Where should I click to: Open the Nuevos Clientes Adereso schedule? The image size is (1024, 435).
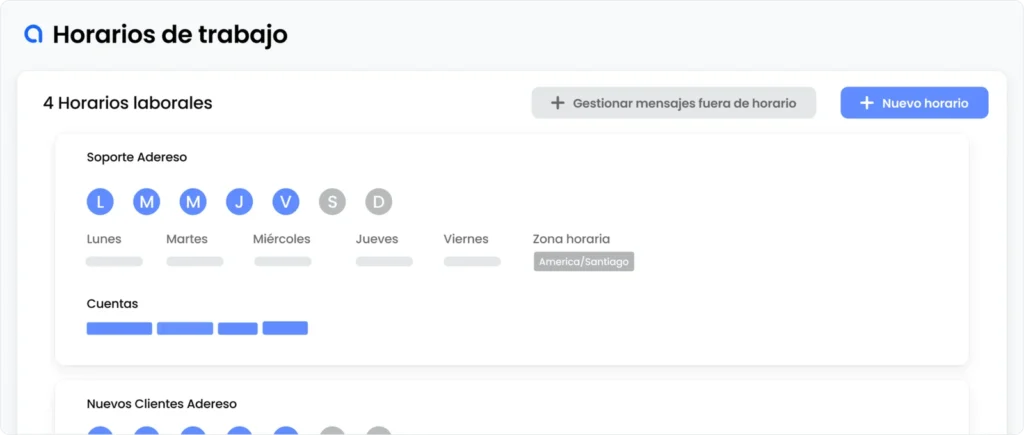[162, 404]
